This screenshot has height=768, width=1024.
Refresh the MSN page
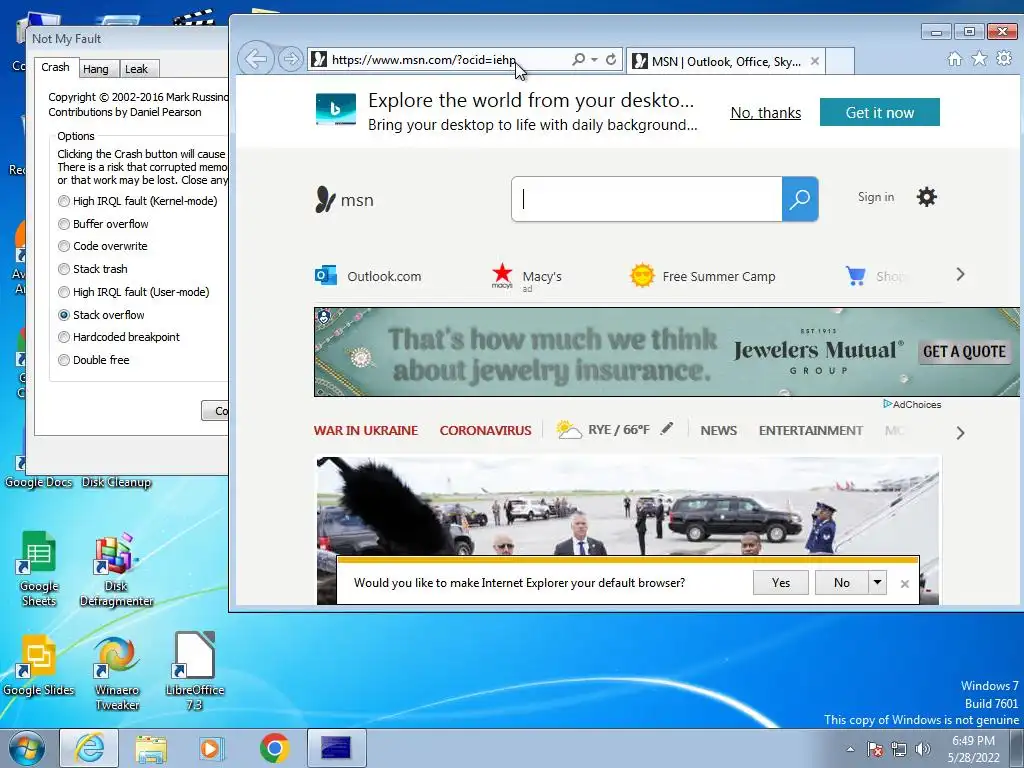click(611, 59)
